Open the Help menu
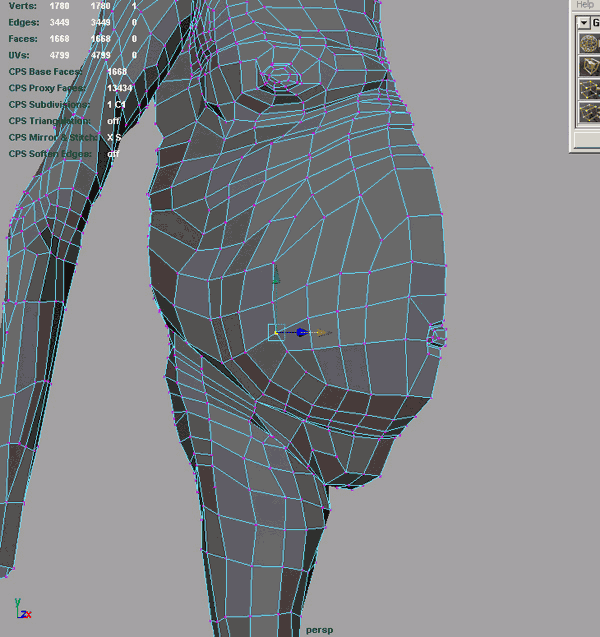 click(585, 5)
